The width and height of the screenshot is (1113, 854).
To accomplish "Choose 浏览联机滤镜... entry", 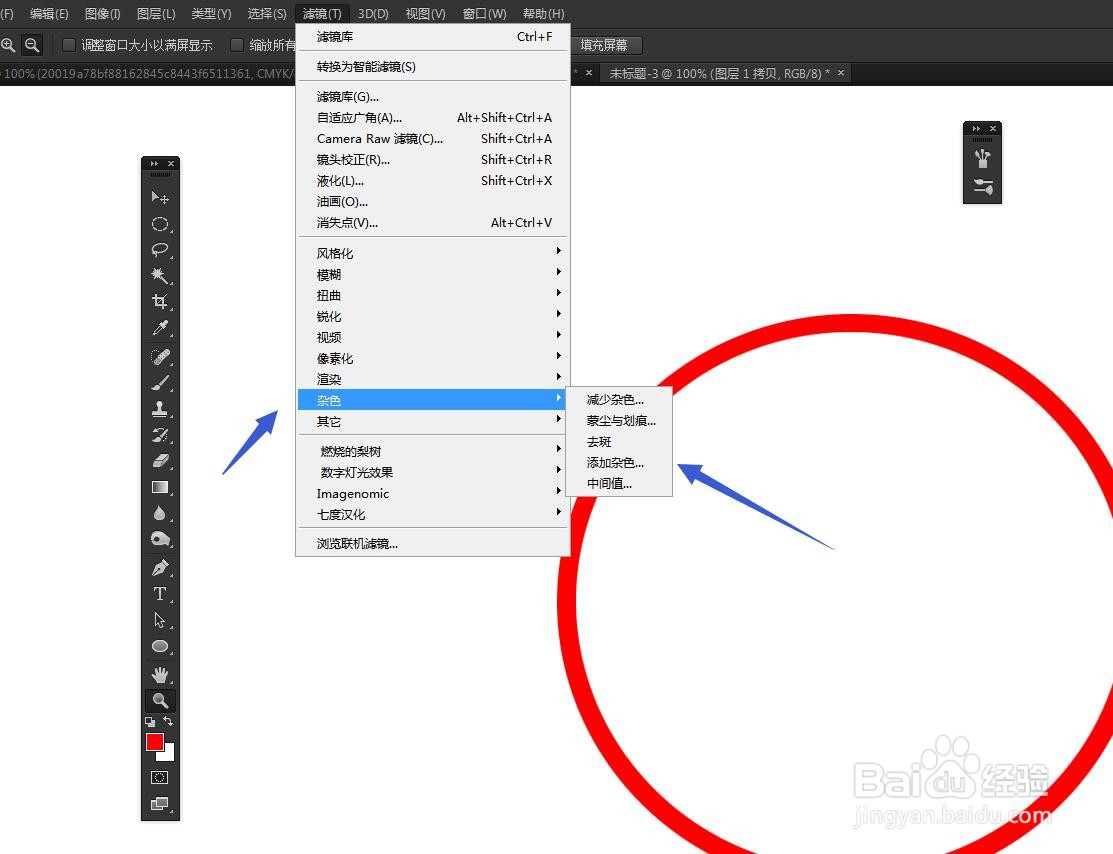I will coord(433,544).
